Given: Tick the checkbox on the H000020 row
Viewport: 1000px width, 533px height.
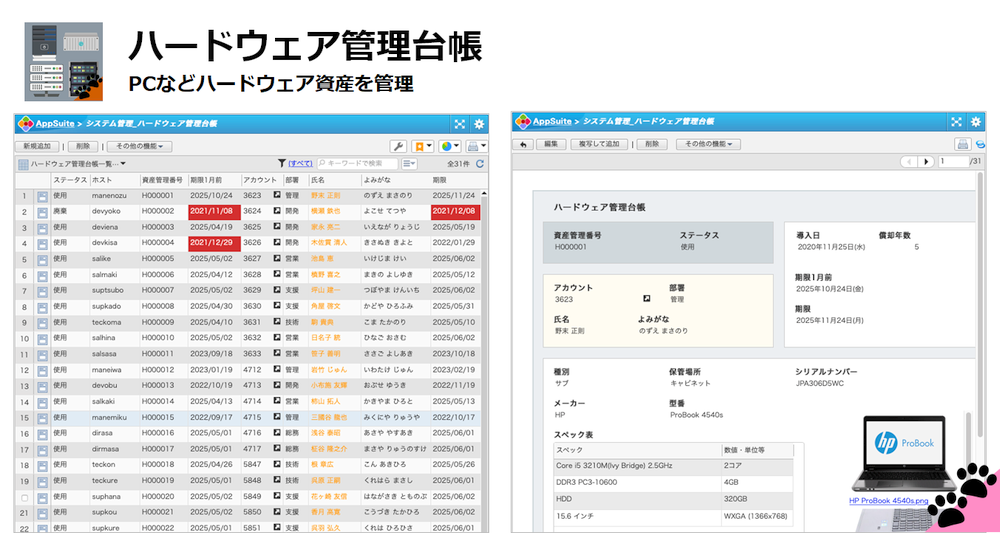Looking at the screenshot, I should (24, 497).
